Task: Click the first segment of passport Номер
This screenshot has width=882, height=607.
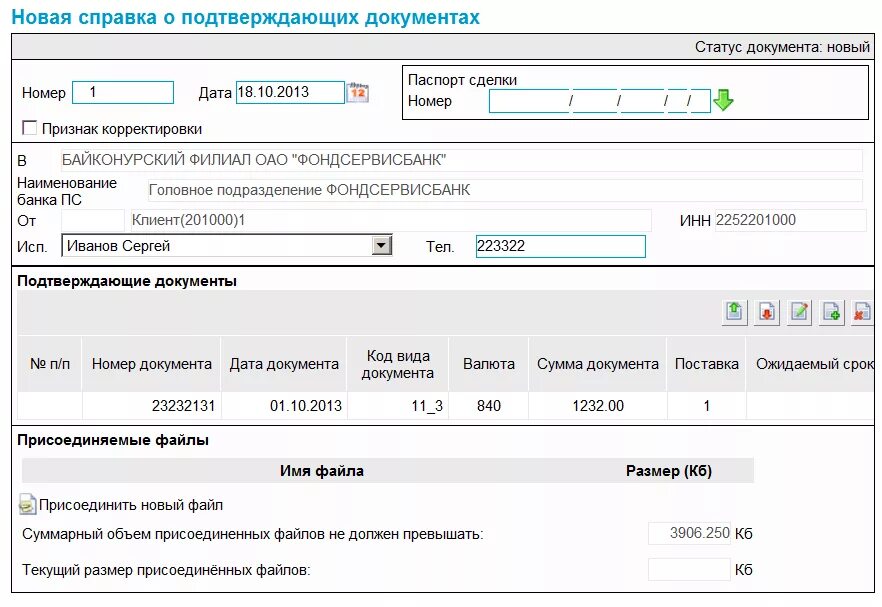Action: (x=529, y=101)
